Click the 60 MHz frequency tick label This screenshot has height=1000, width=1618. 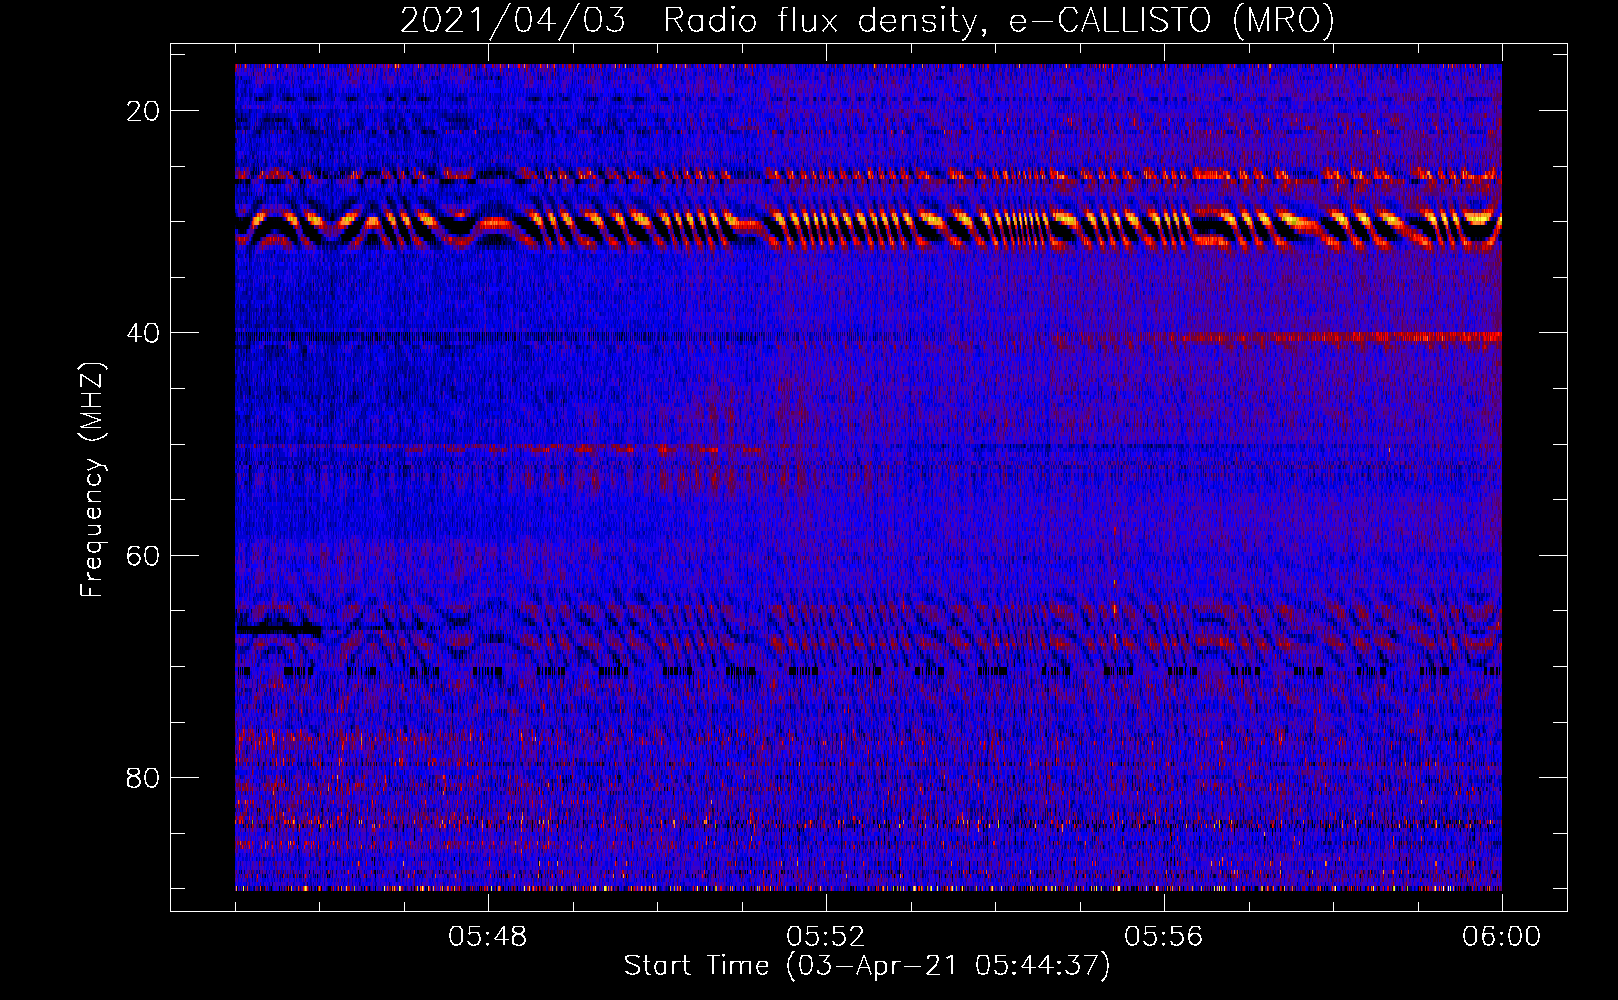(x=144, y=555)
